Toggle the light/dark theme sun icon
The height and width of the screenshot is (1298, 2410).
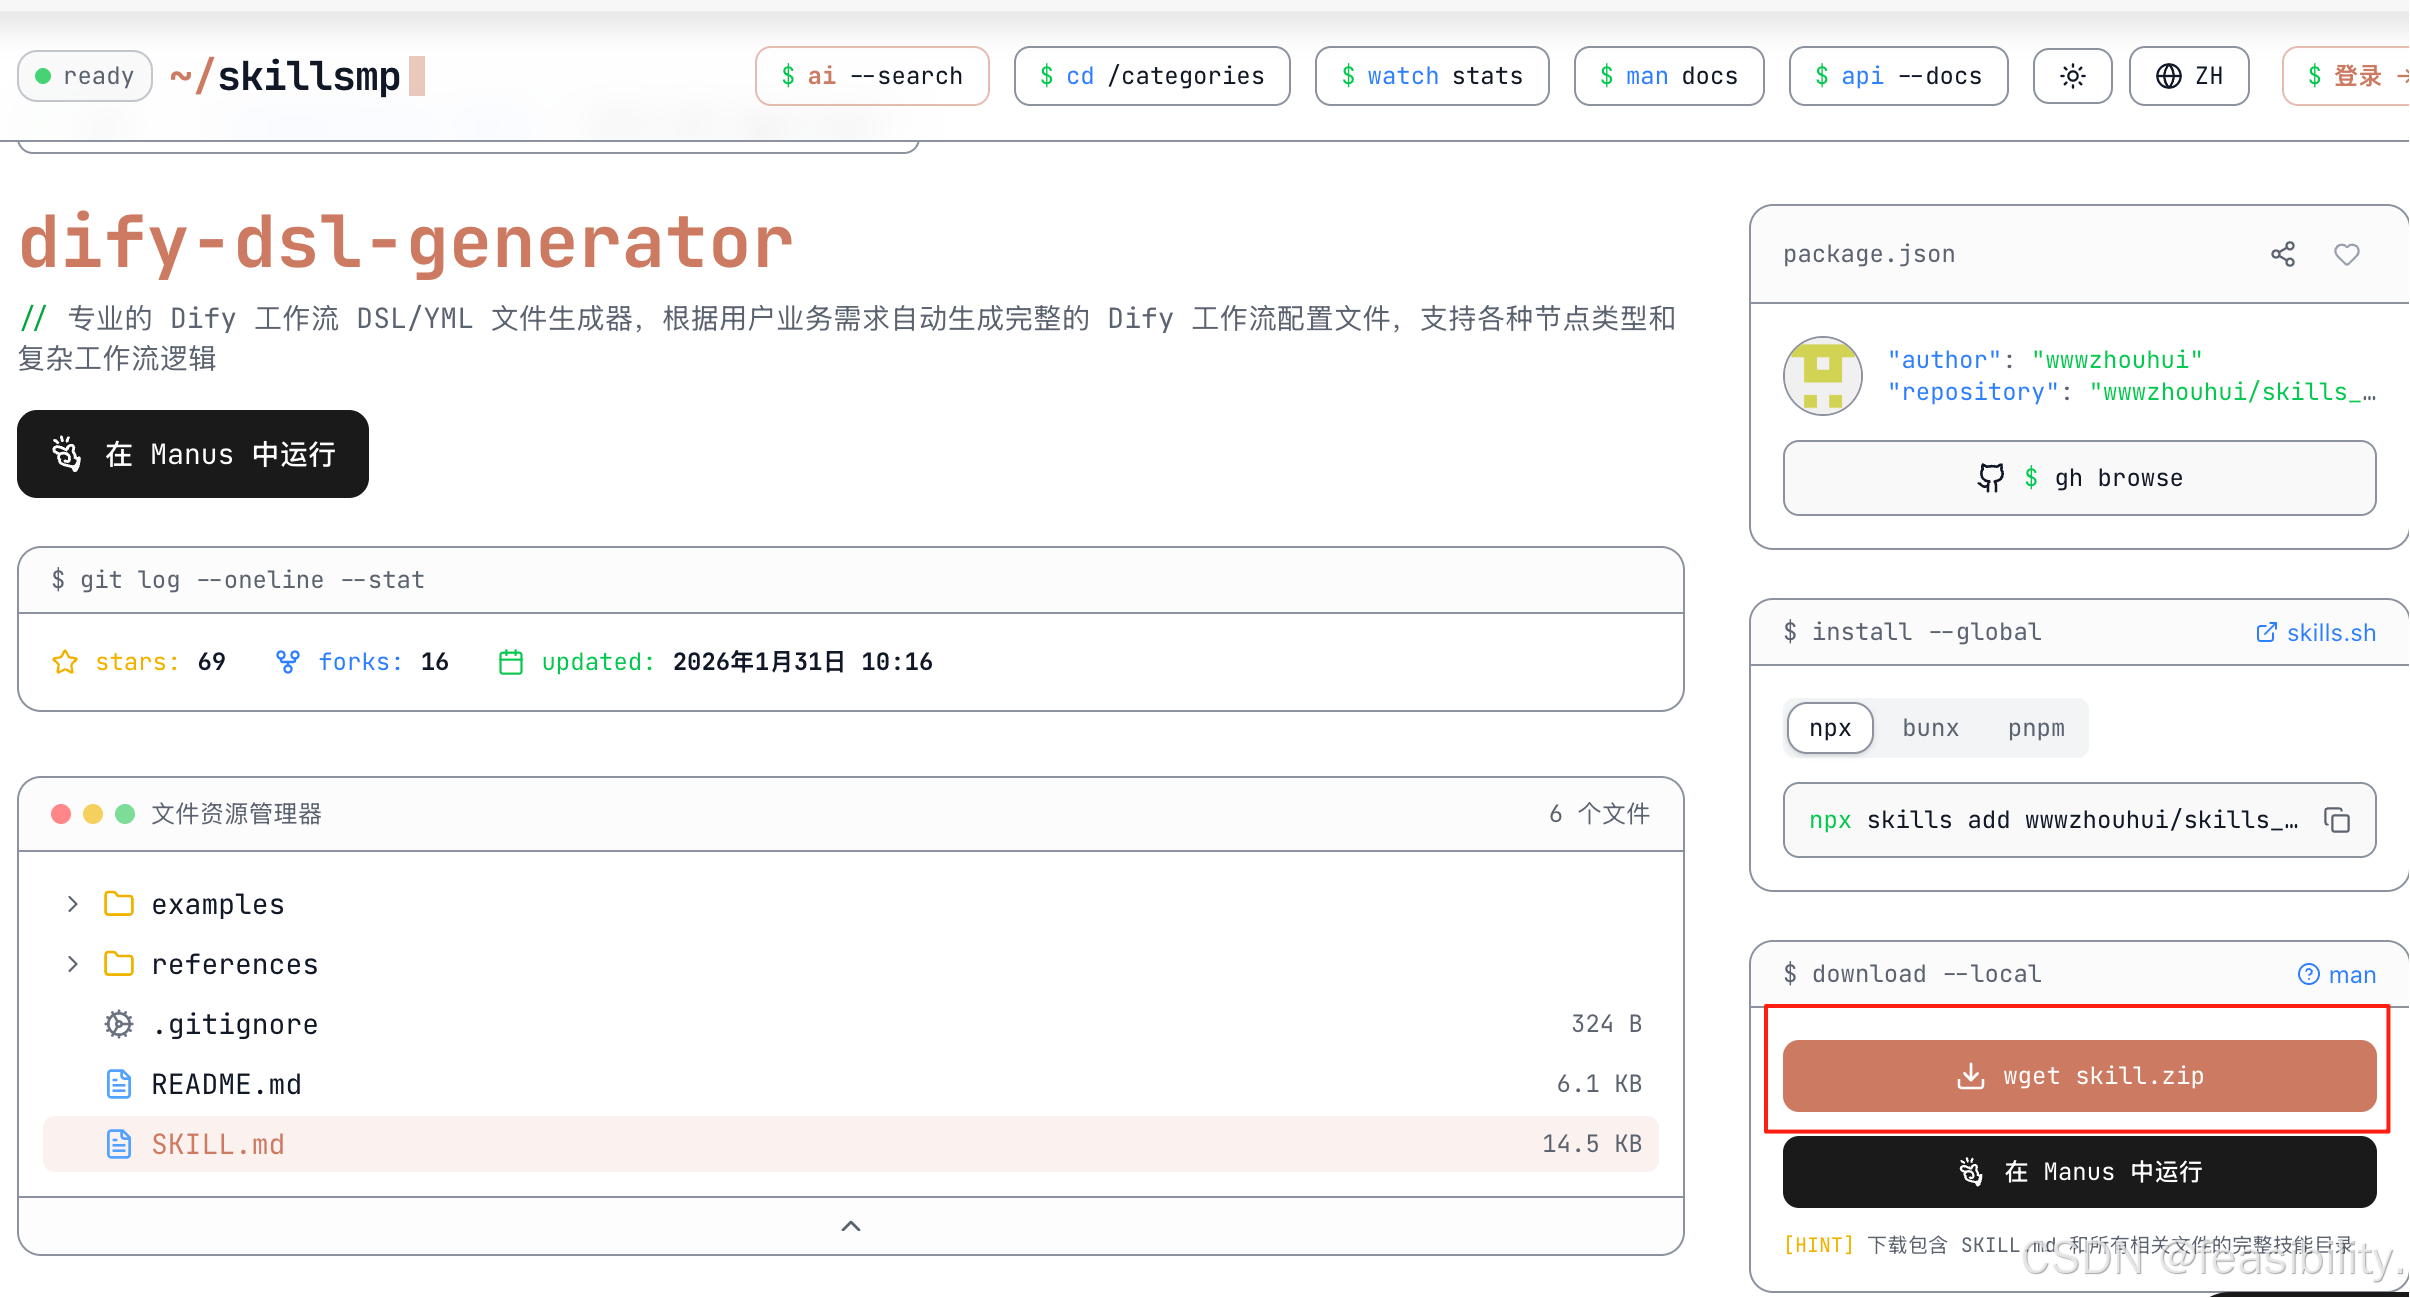coord(2072,76)
